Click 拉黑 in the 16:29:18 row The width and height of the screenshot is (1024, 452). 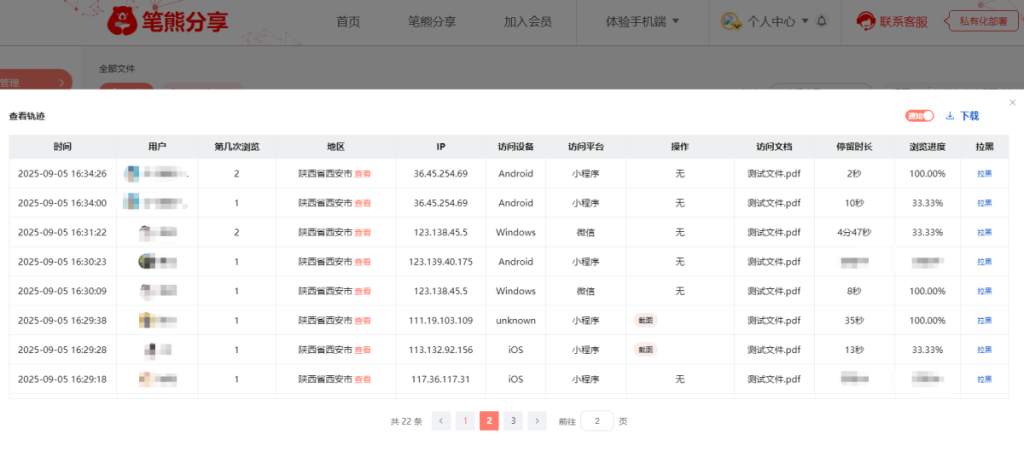click(x=984, y=379)
